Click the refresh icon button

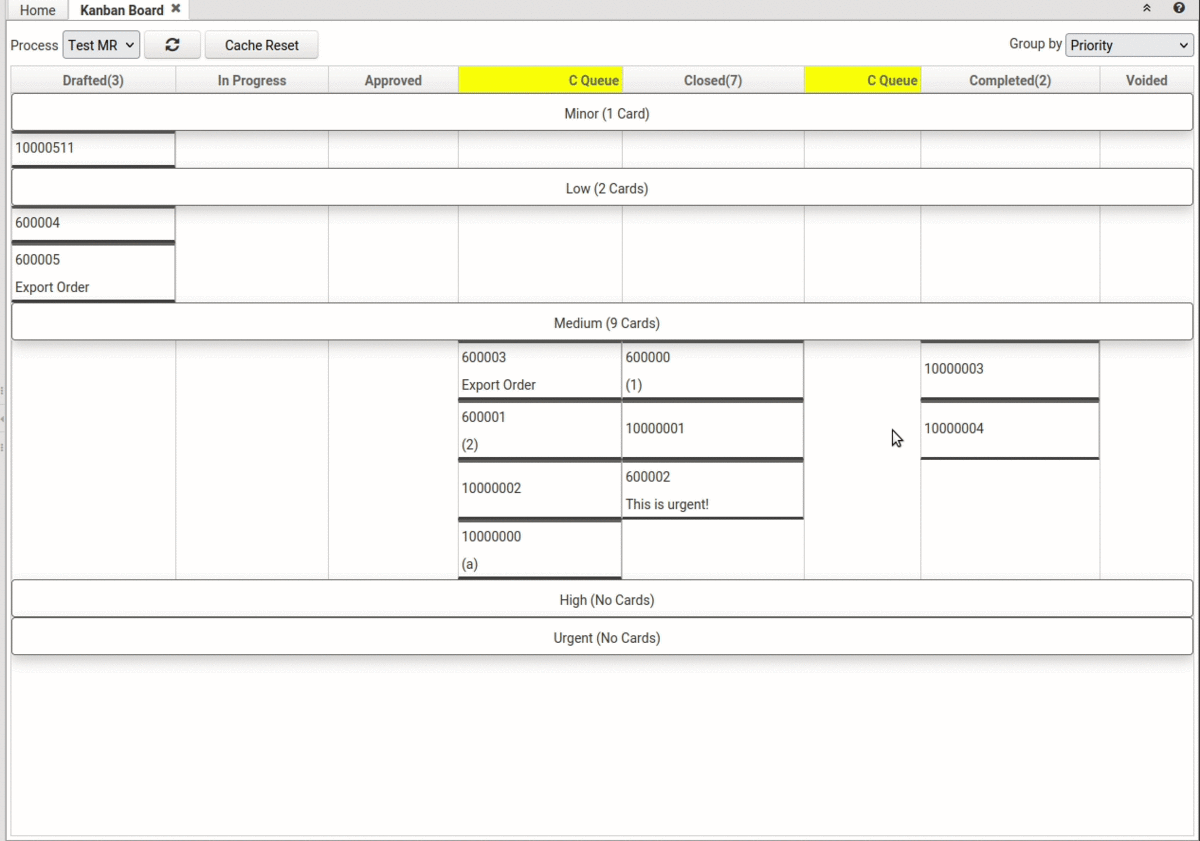(172, 45)
